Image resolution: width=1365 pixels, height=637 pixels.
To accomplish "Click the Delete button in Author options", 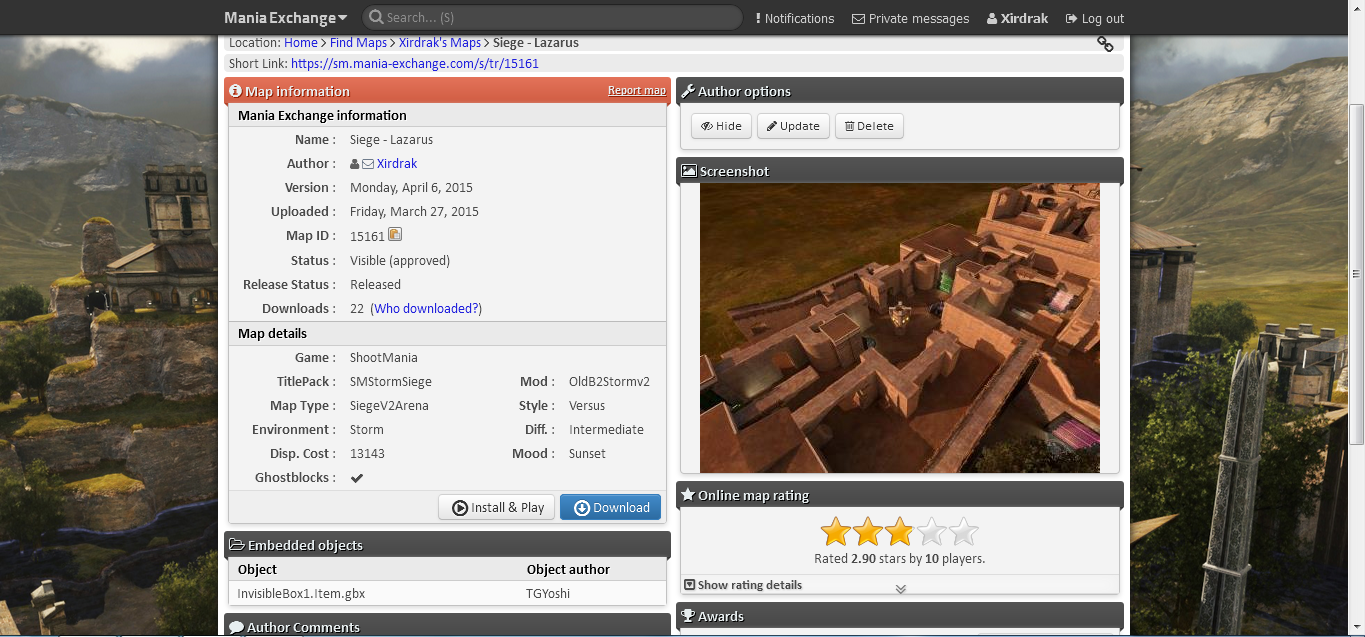I will pos(869,126).
